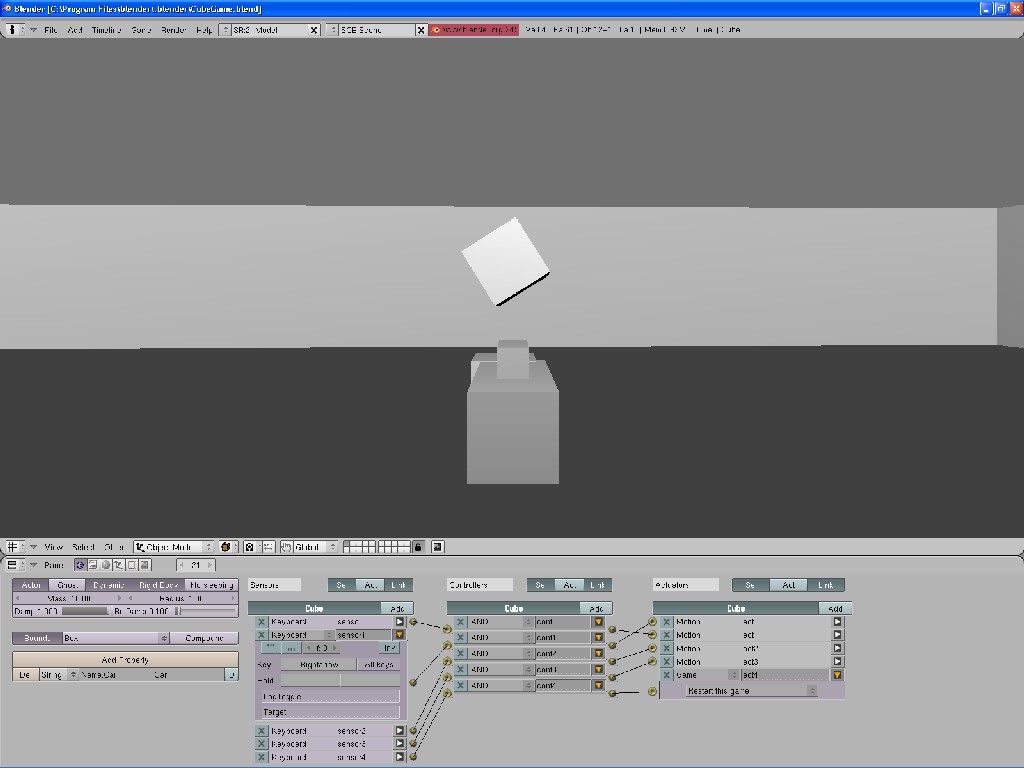Toggle the layer lock icon in 3D header
1024x768 pixels.
(418, 547)
